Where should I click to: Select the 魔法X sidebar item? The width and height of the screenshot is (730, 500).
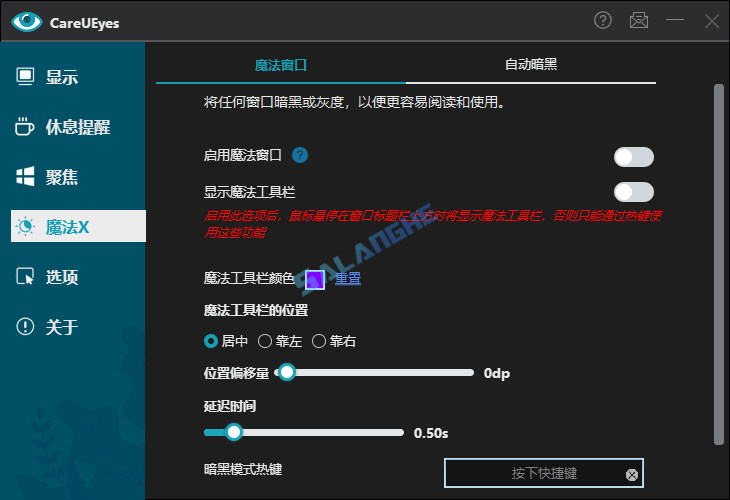pyautogui.click(x=78, y=226)
